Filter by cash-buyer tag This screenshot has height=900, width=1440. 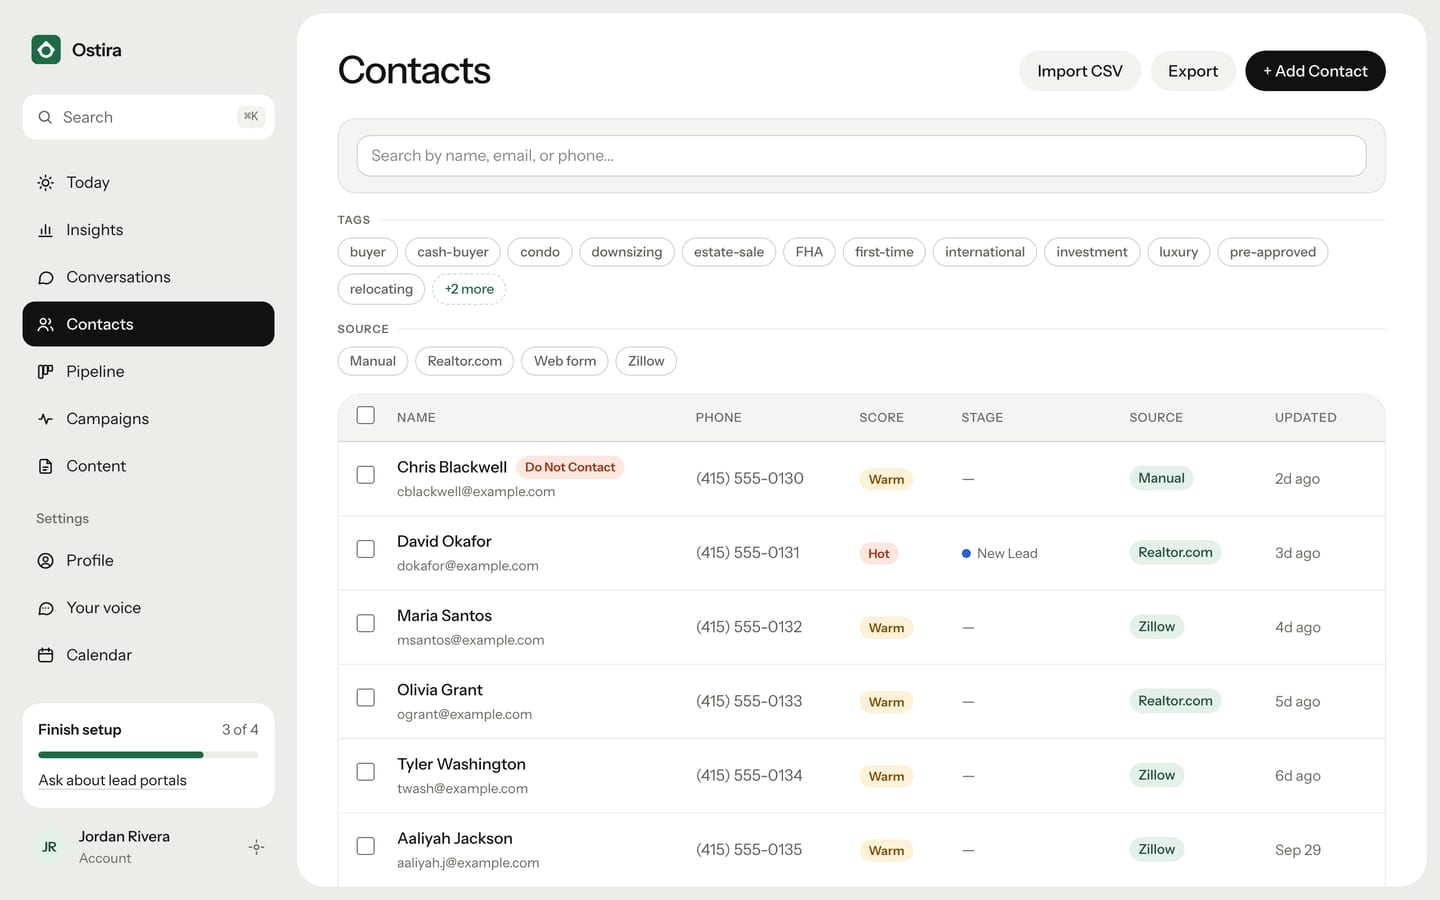[x=453, y=252]
